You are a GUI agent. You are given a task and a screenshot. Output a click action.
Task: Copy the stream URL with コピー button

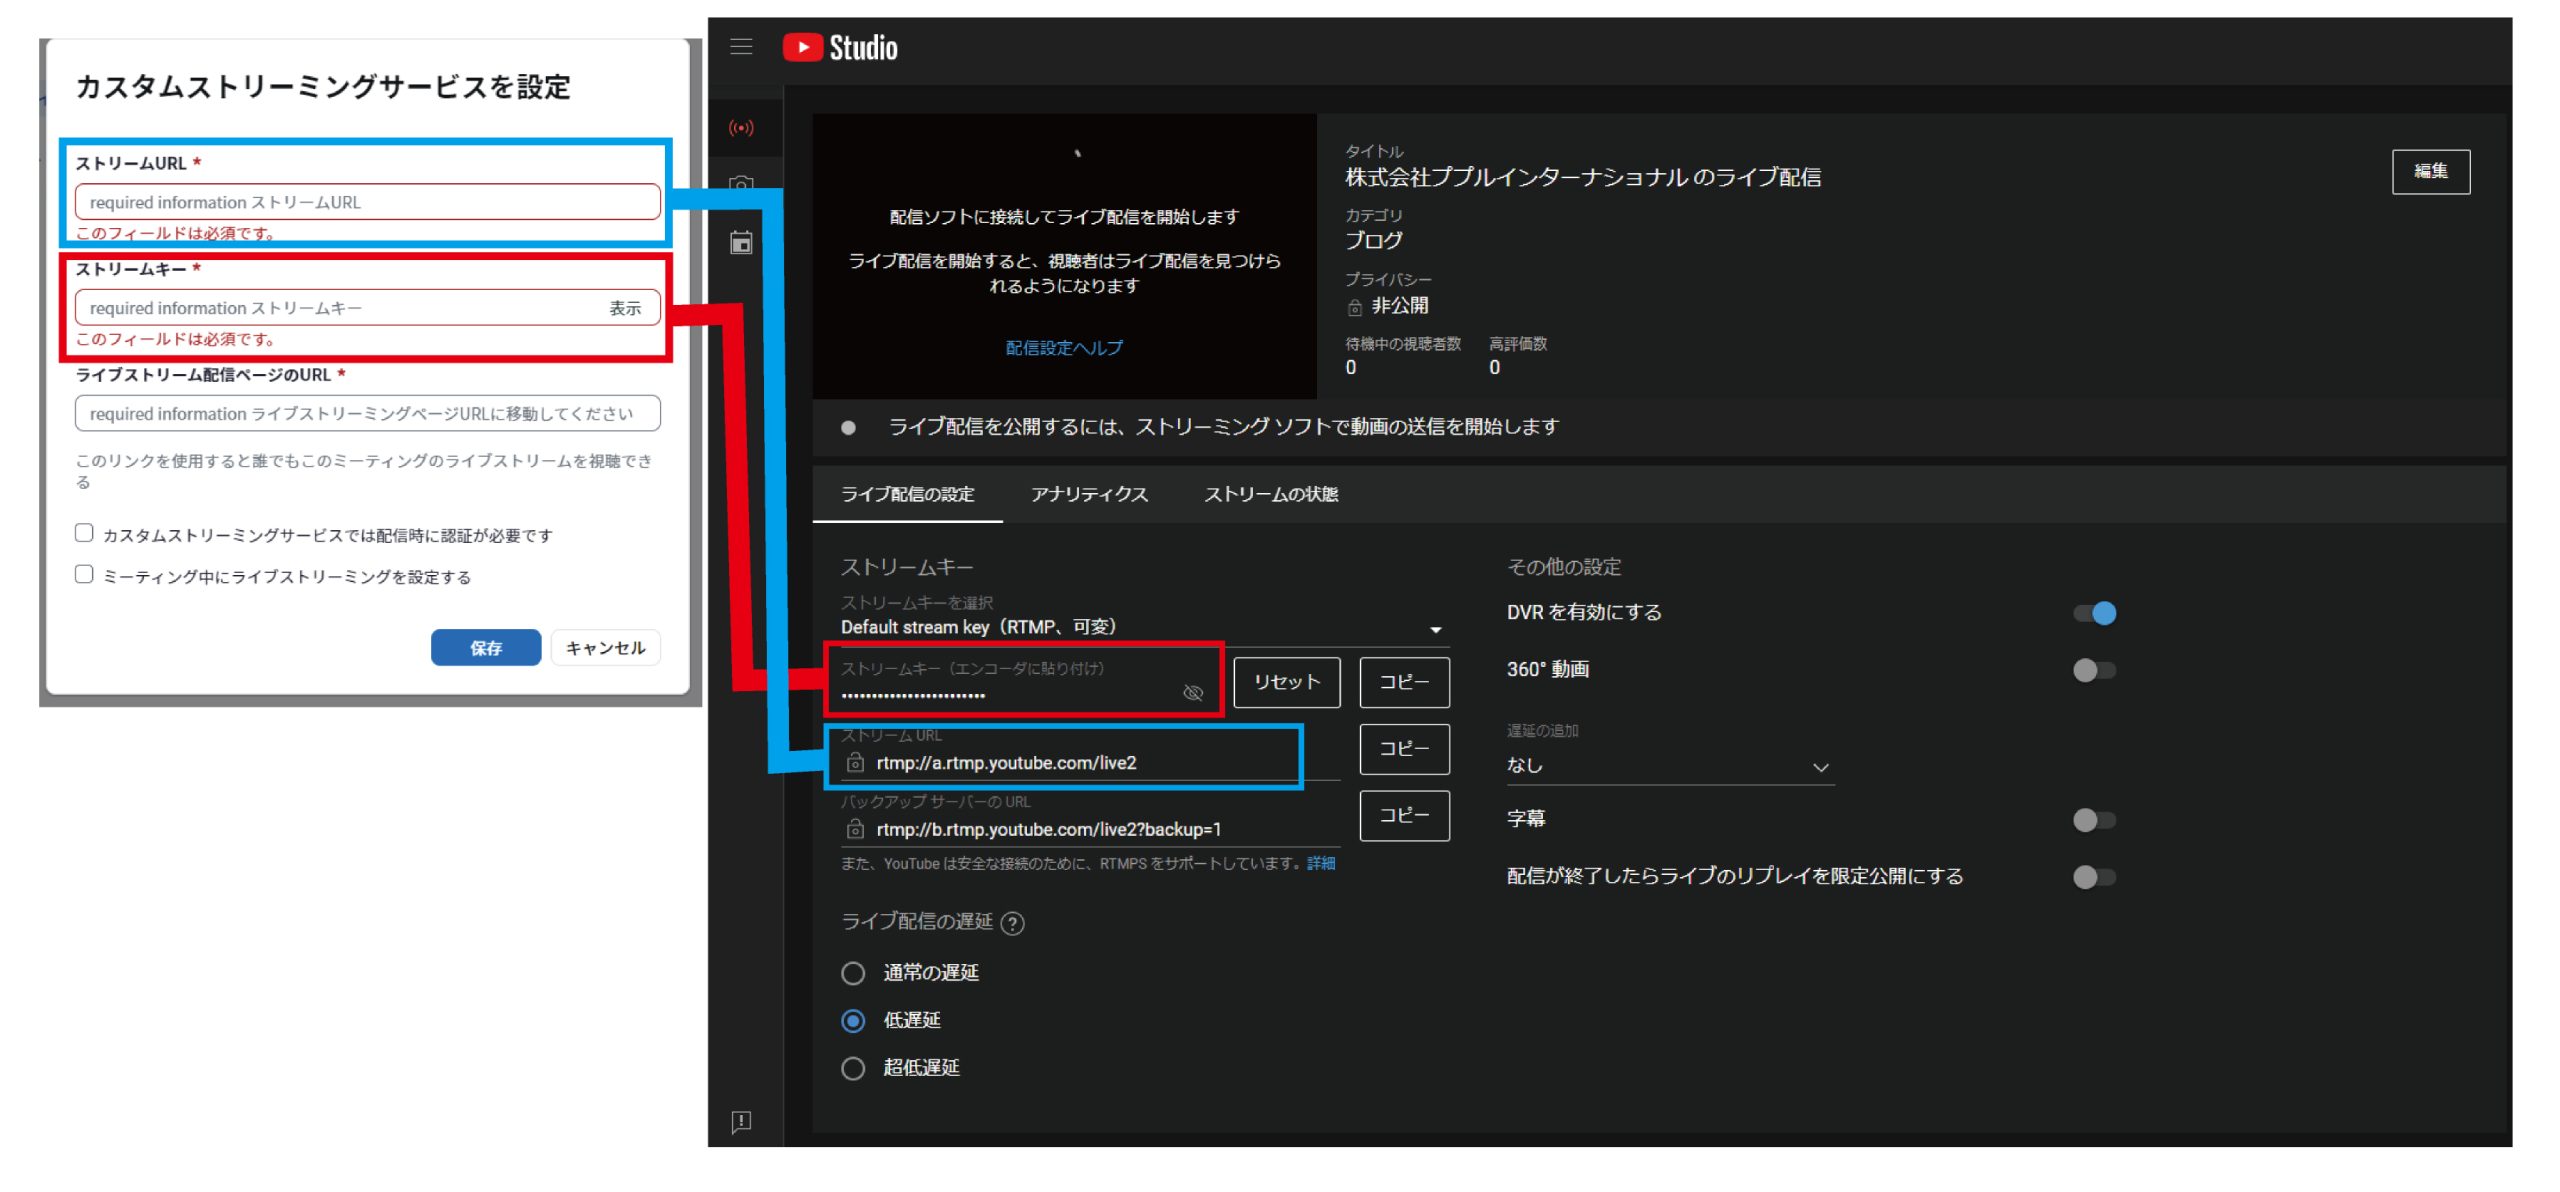pyautogui.click(x=1404, y=749)
